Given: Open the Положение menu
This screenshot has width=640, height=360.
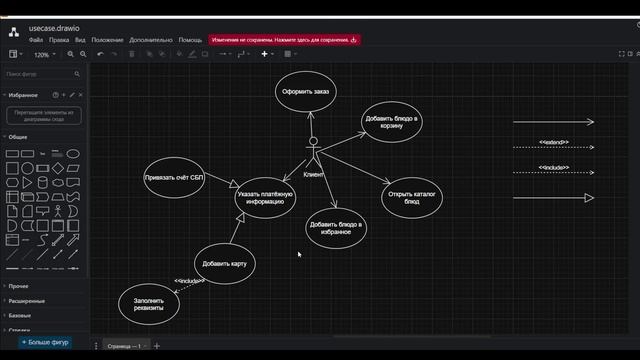Looking at the screenshot, I should point(107,40).
